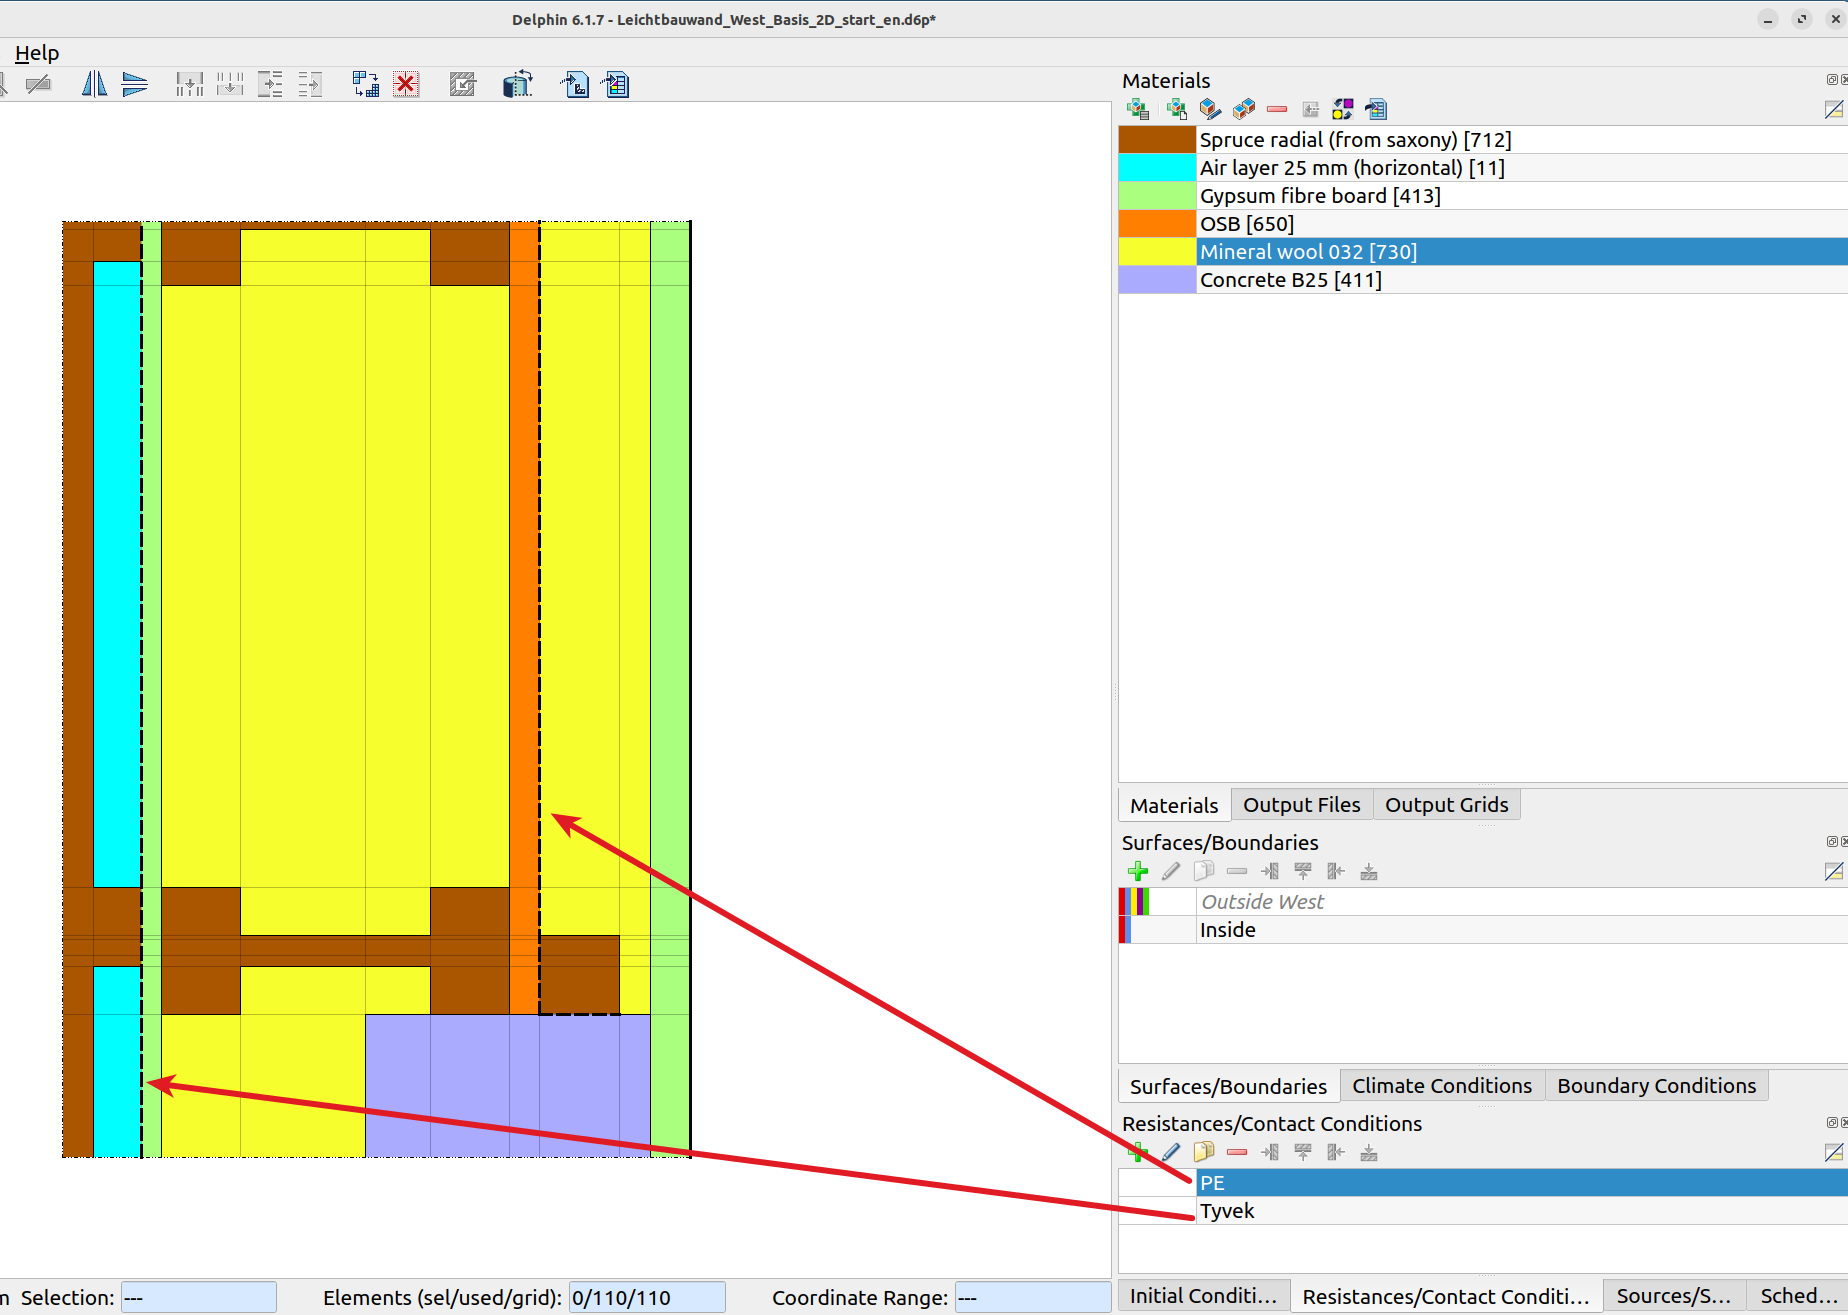Click the swap material colors icon
This screenshot has width=1848, height=1315.
pos(1343,109)
